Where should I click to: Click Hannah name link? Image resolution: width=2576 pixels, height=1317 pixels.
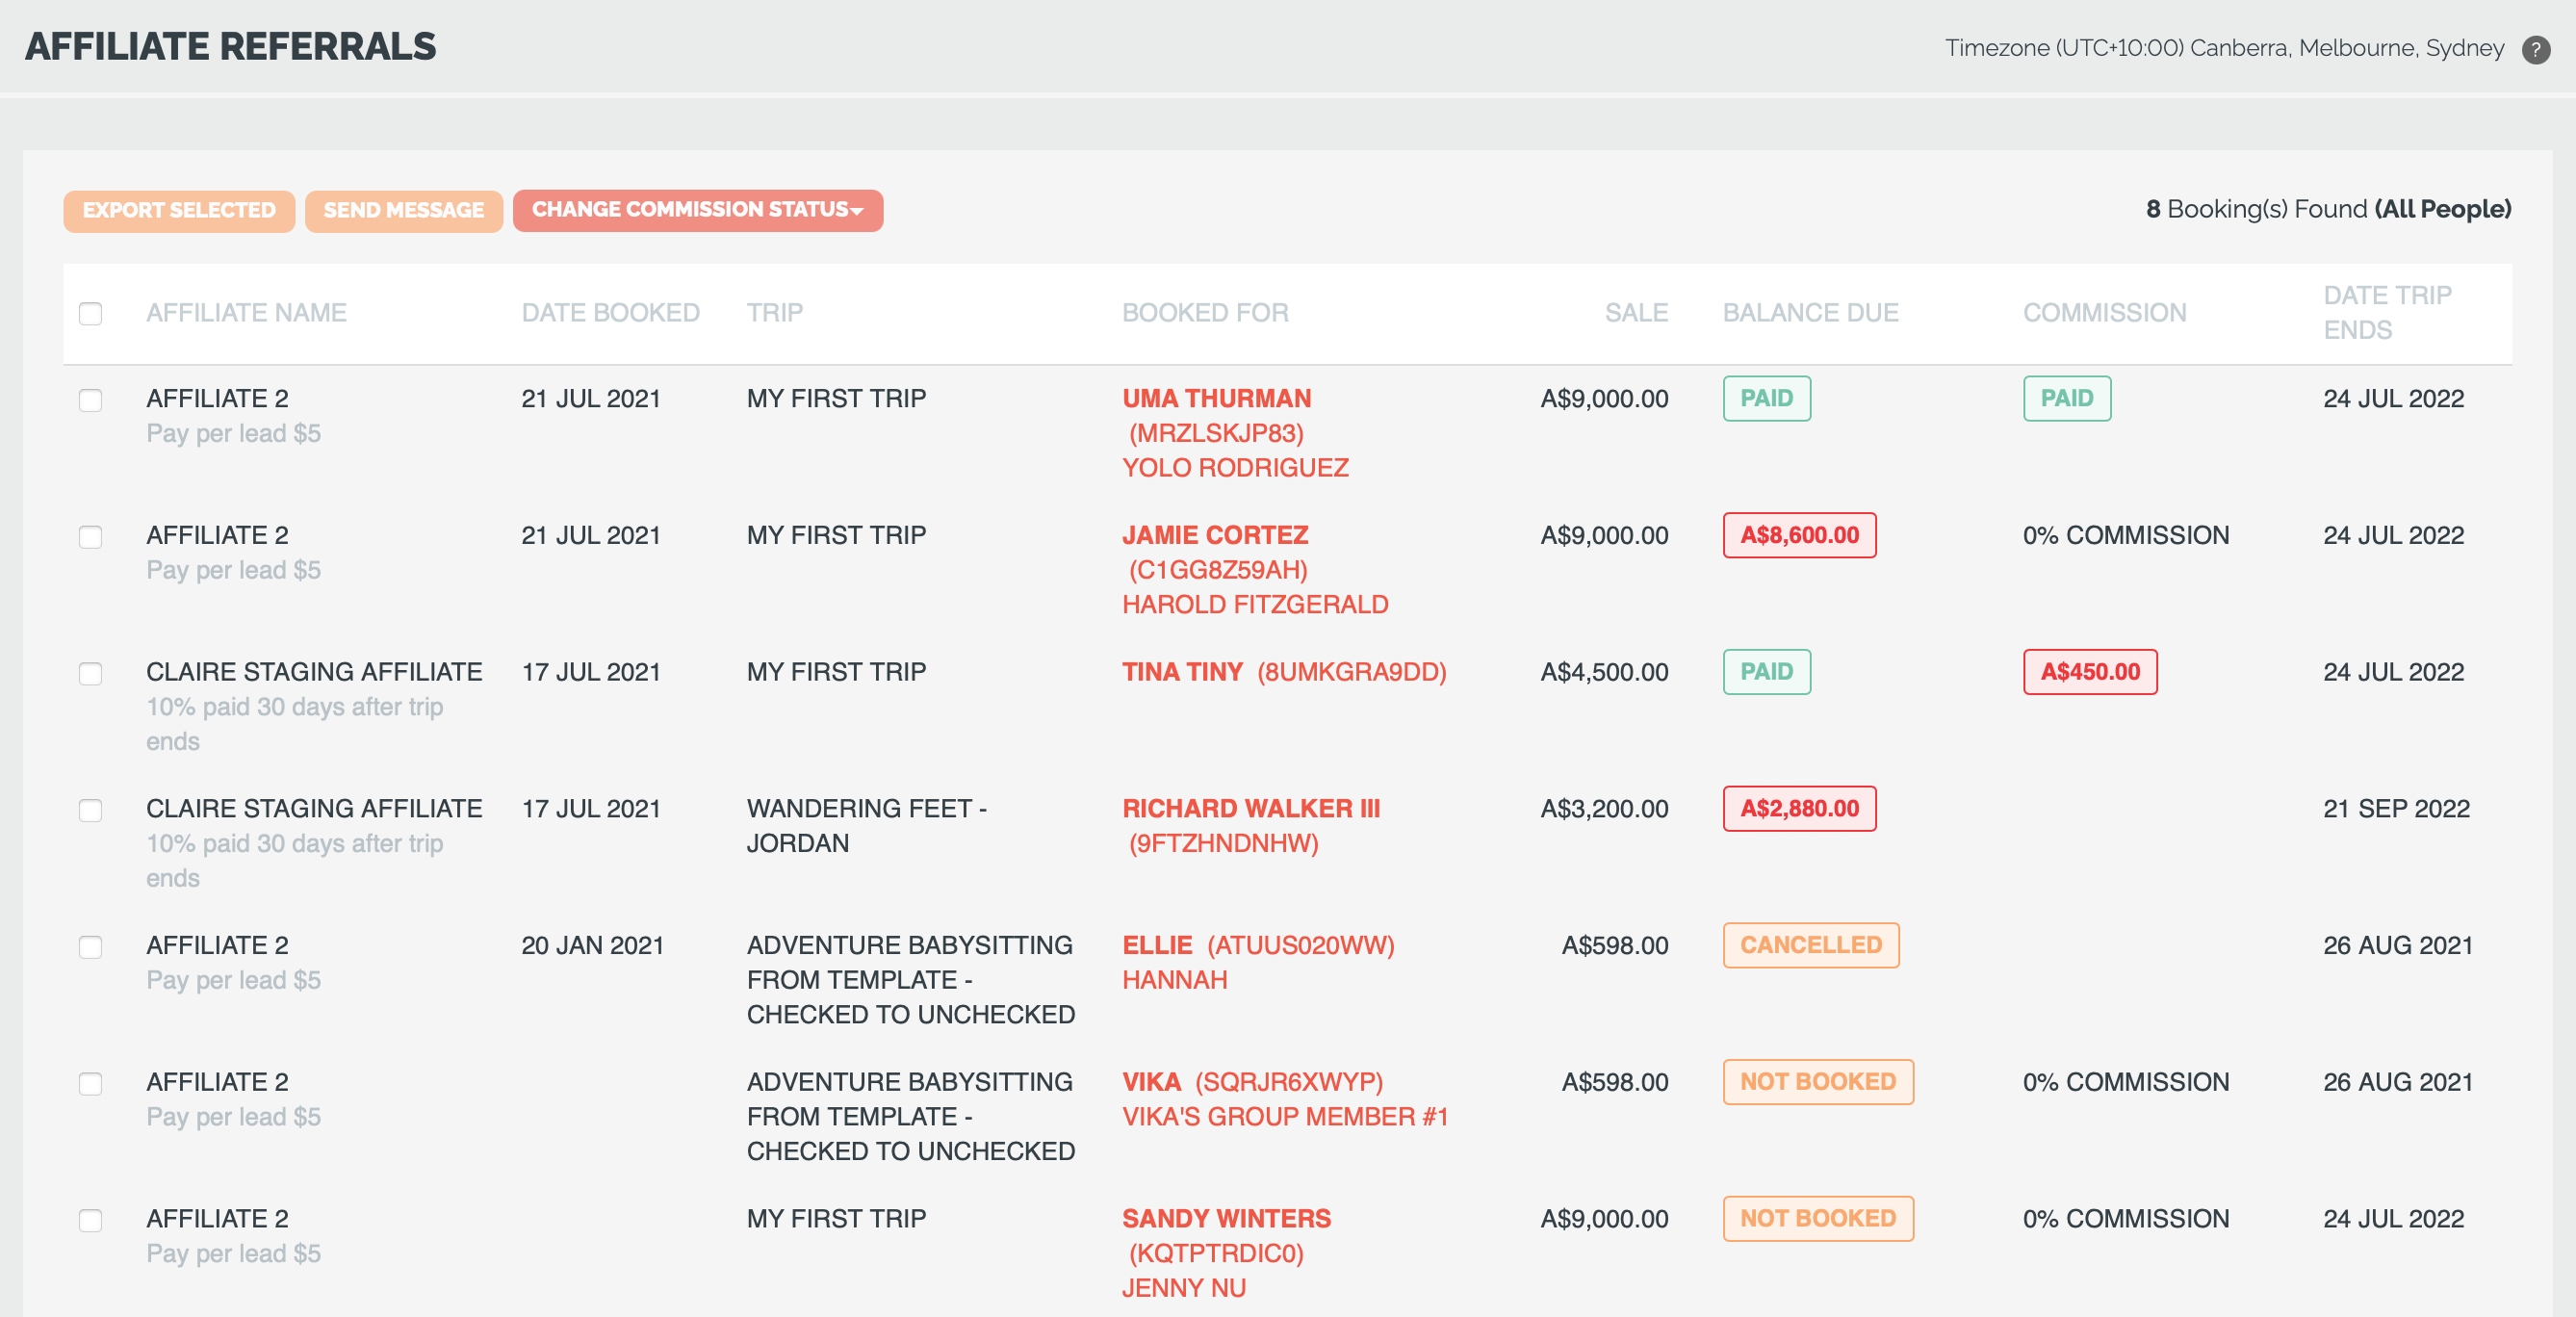[1174, 980]
